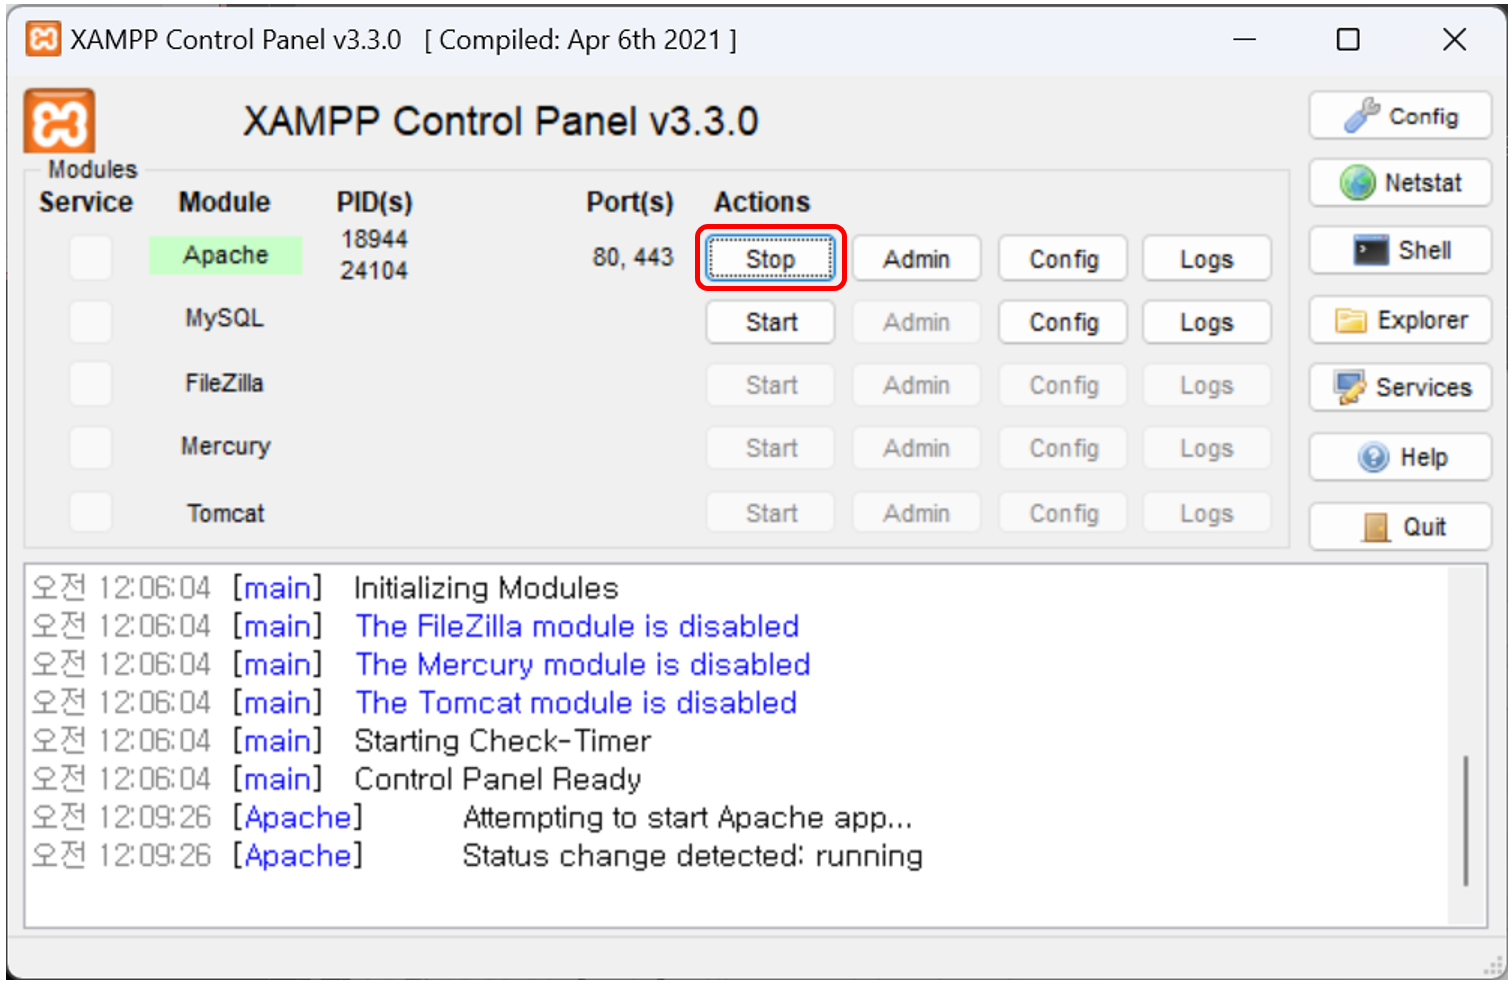Open Apache Config options

tap(1063, 259)
